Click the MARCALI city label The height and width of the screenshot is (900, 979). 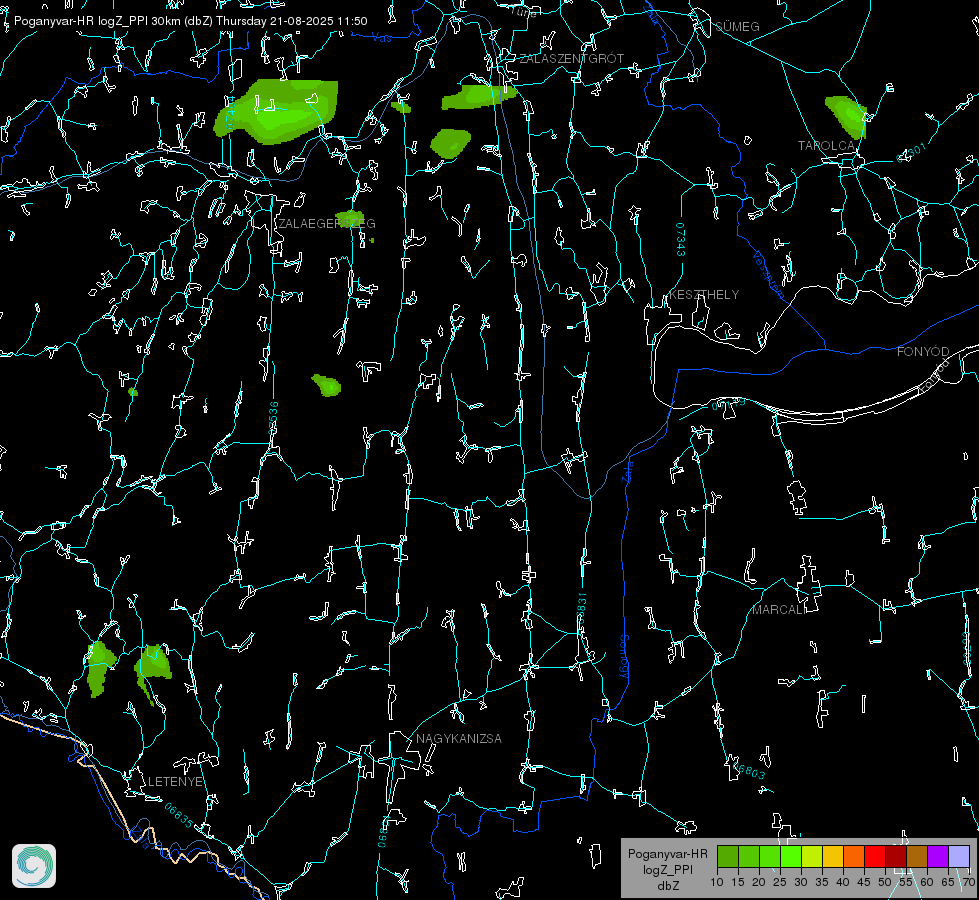pyautogui.click(x=779, y=610)
